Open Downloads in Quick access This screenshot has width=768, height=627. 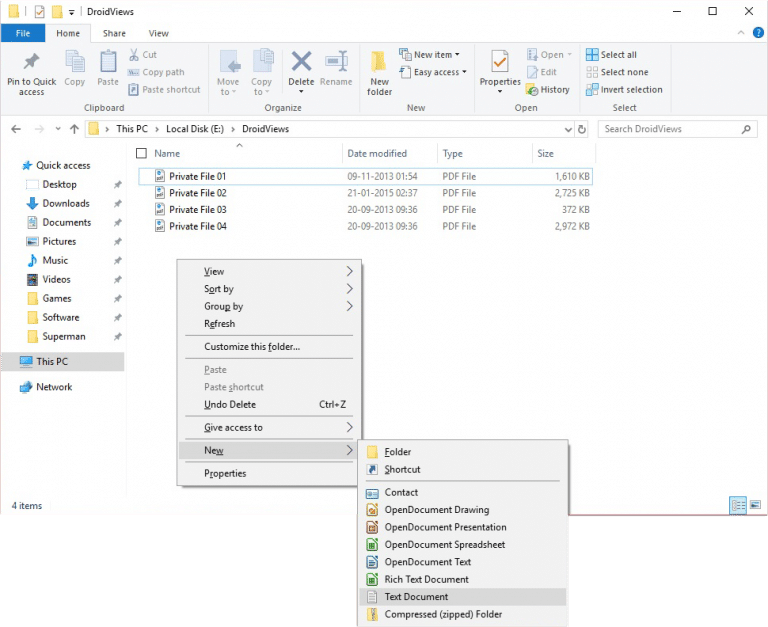(x=66, y=203)
